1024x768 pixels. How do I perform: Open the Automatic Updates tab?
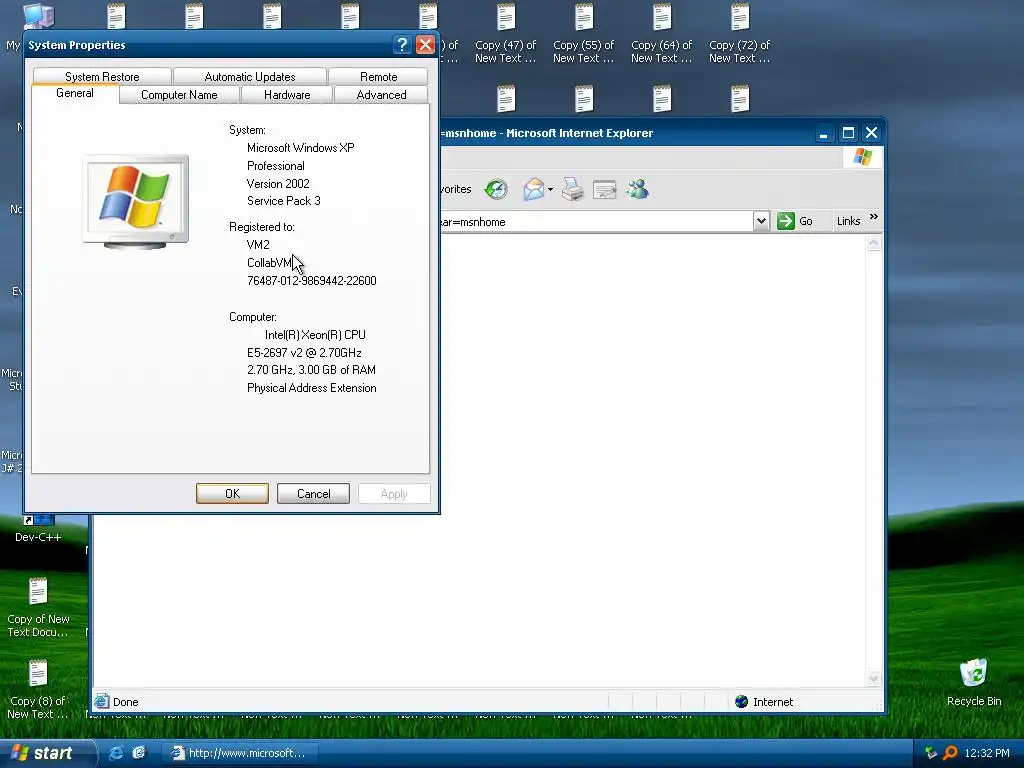(x=249, y=76)
